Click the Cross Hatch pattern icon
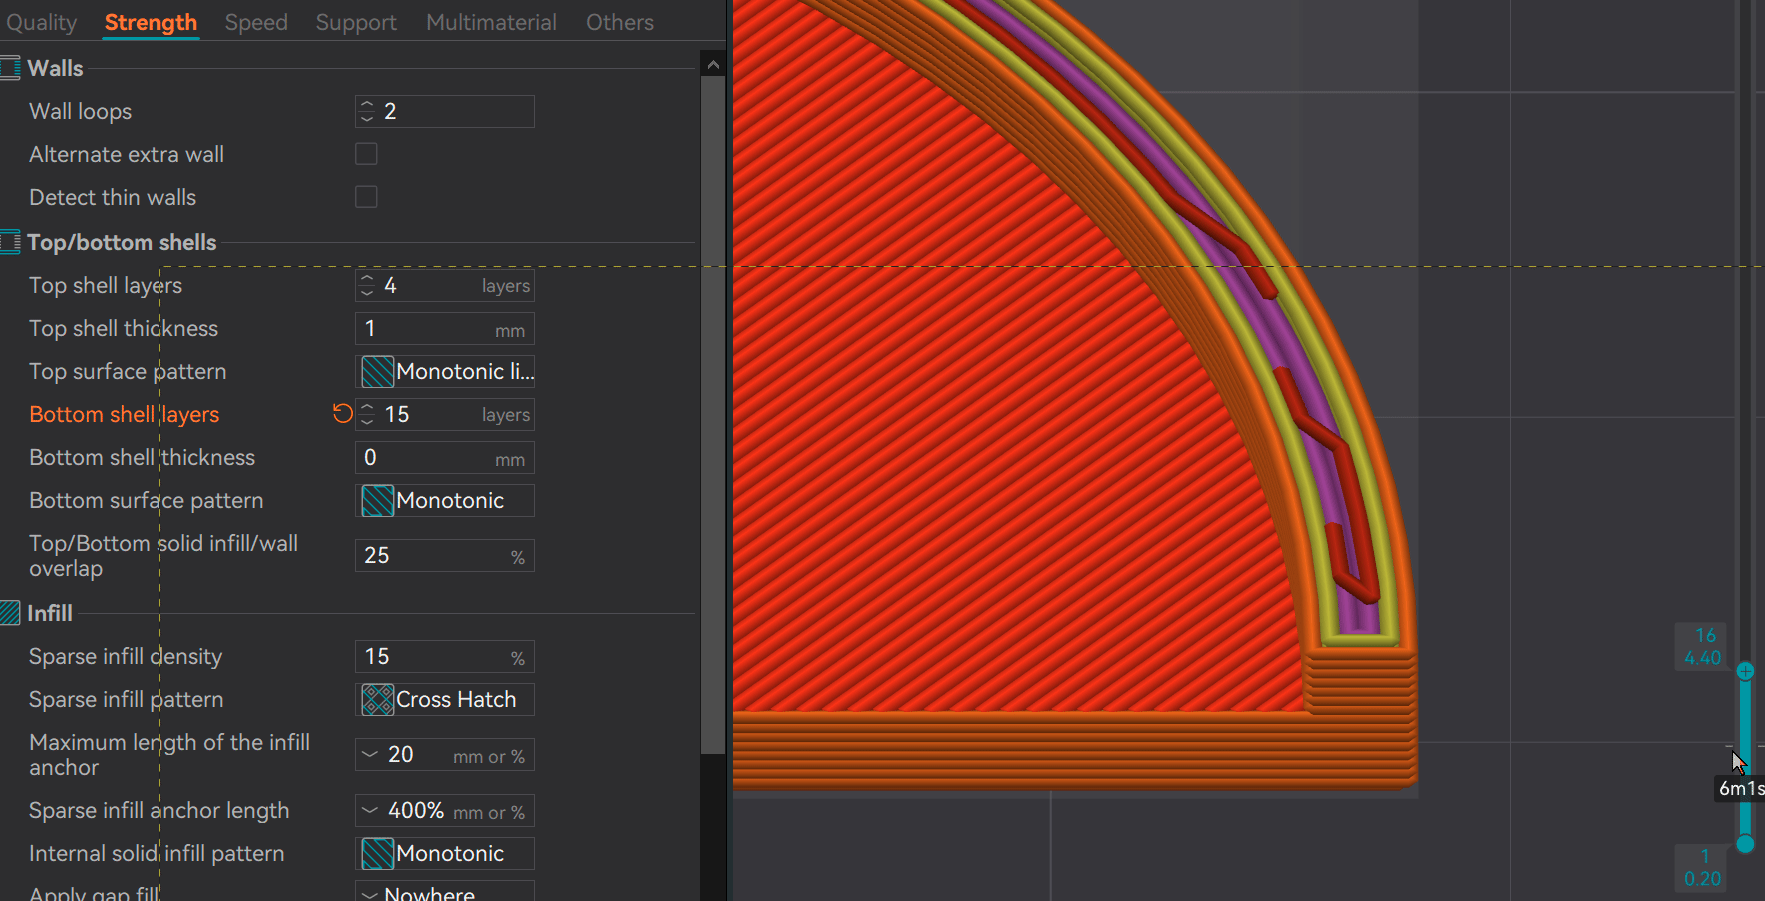Screen dimensions: 1765x901 (x=377, y=700)
